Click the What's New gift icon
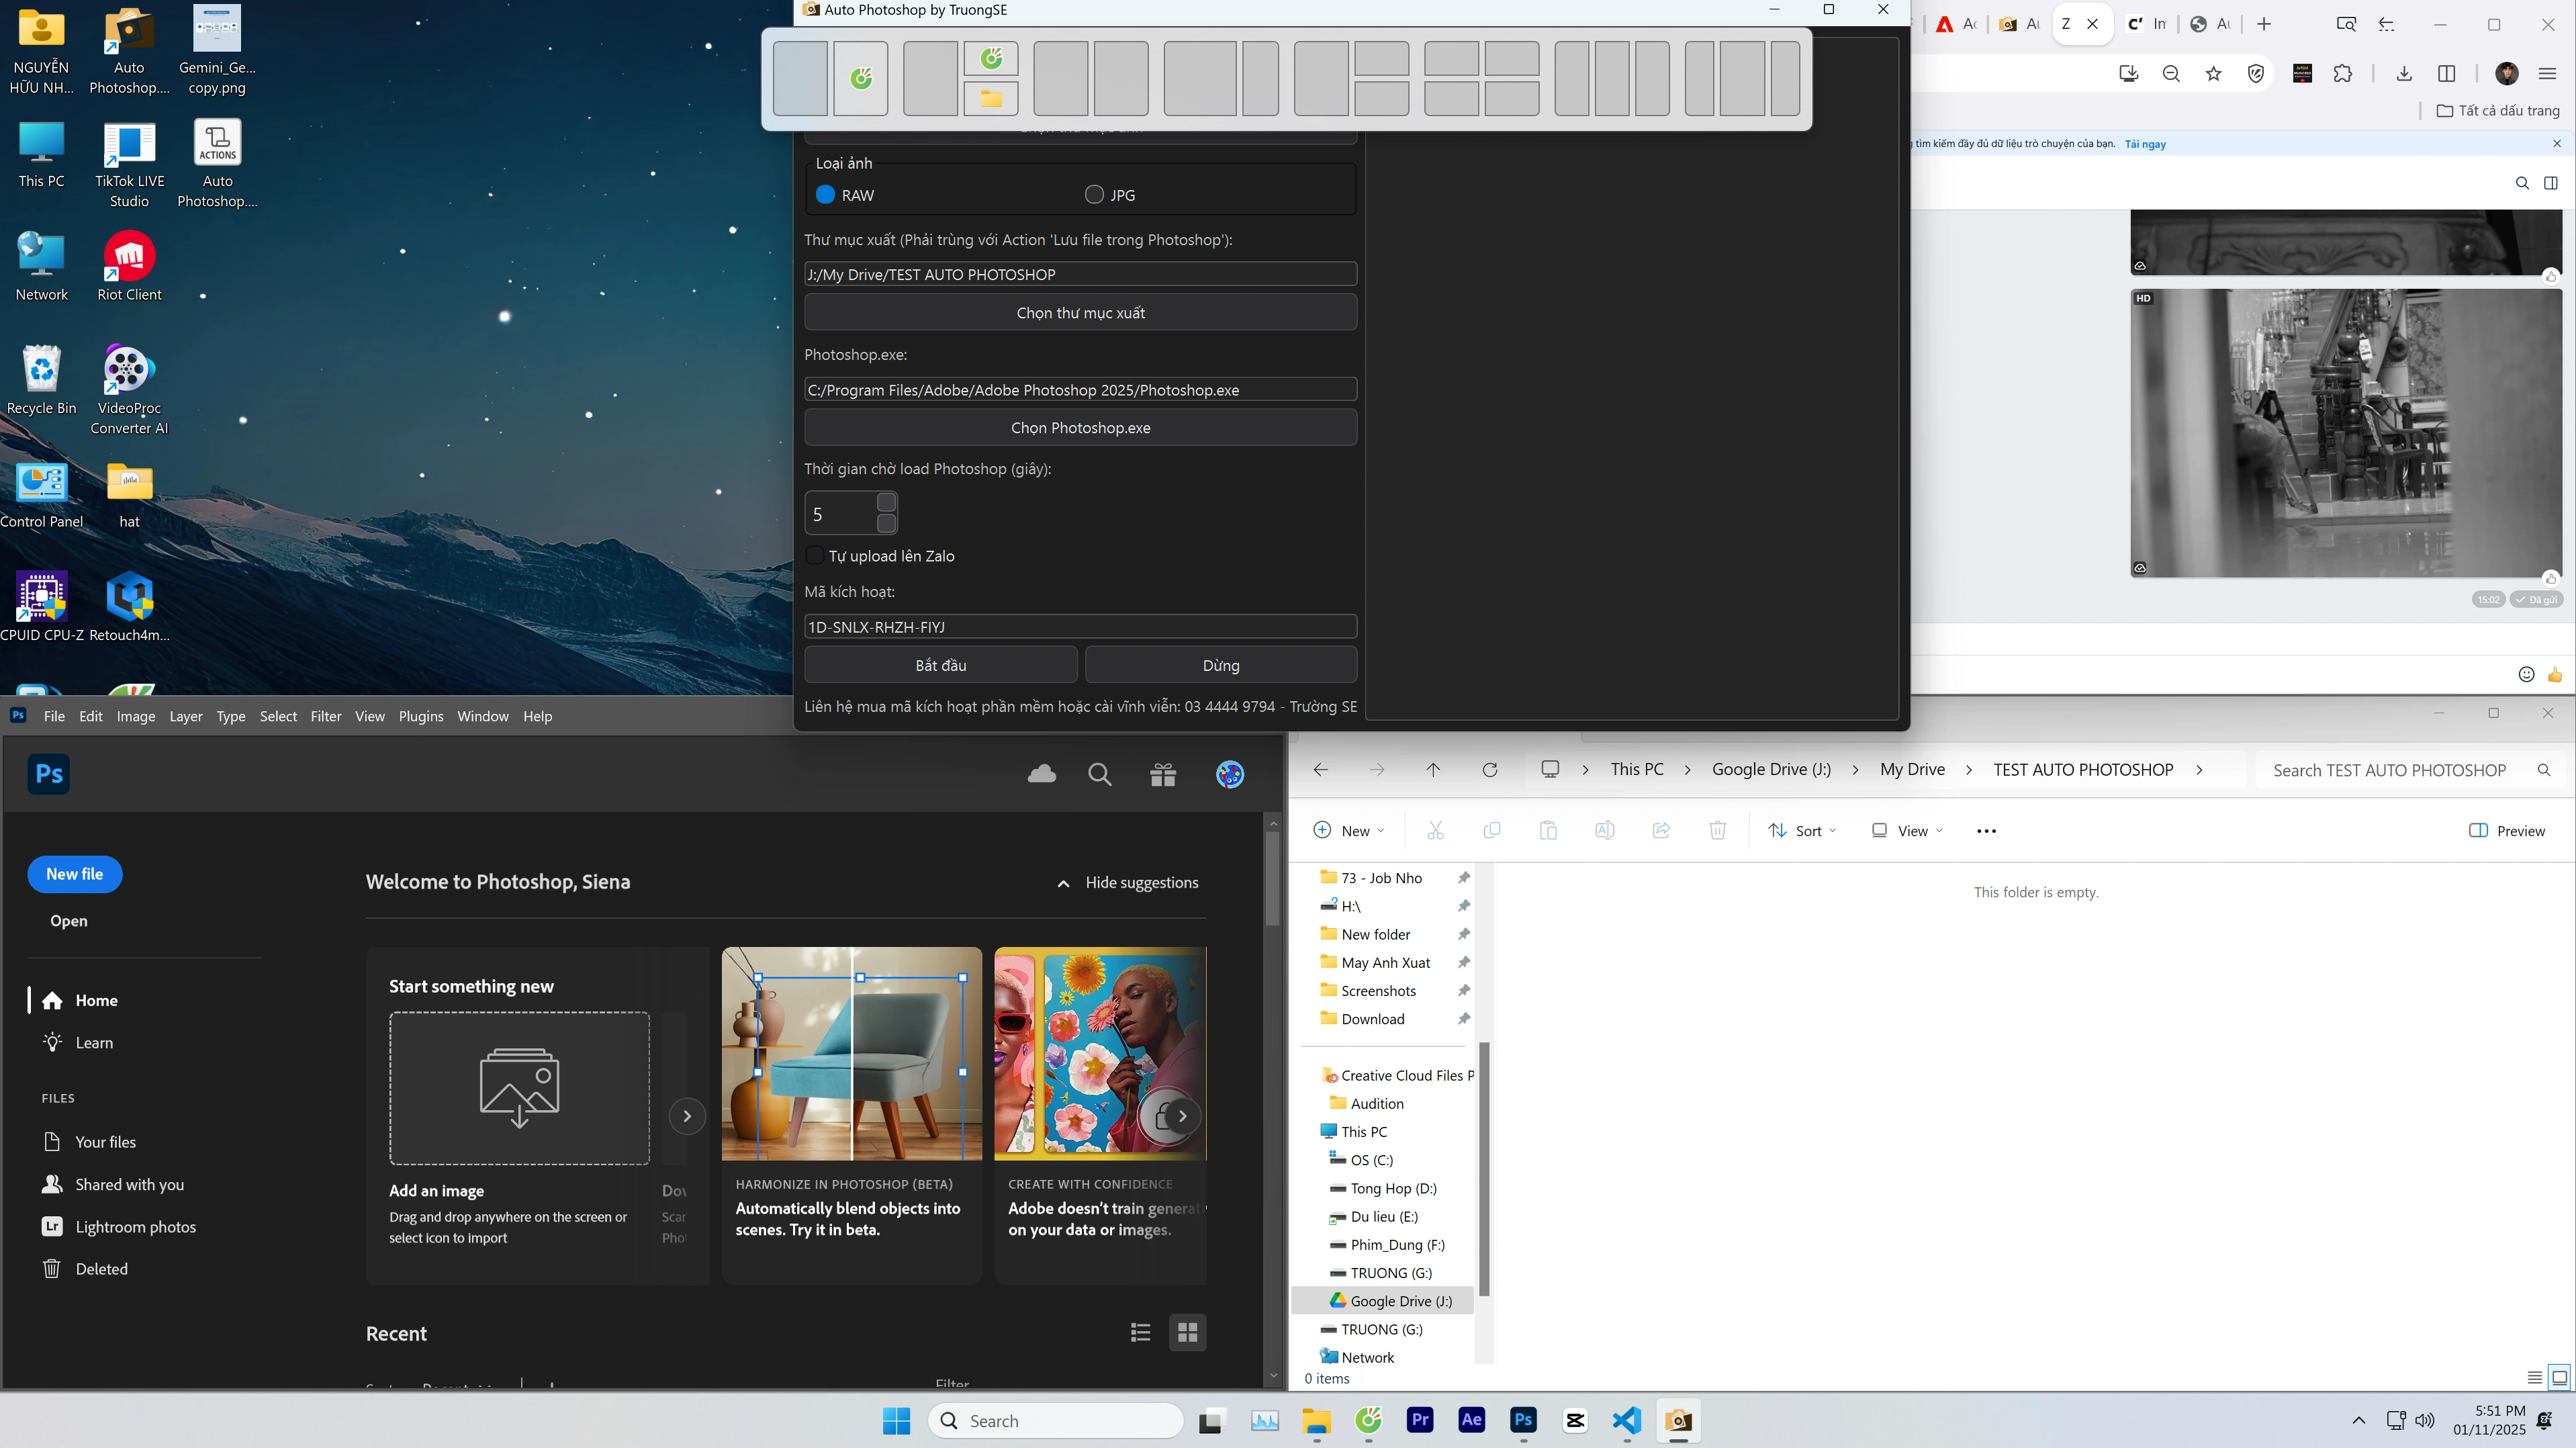Image resolution: width=2576 pixels, height=1448 pixels. (1163, 774)
